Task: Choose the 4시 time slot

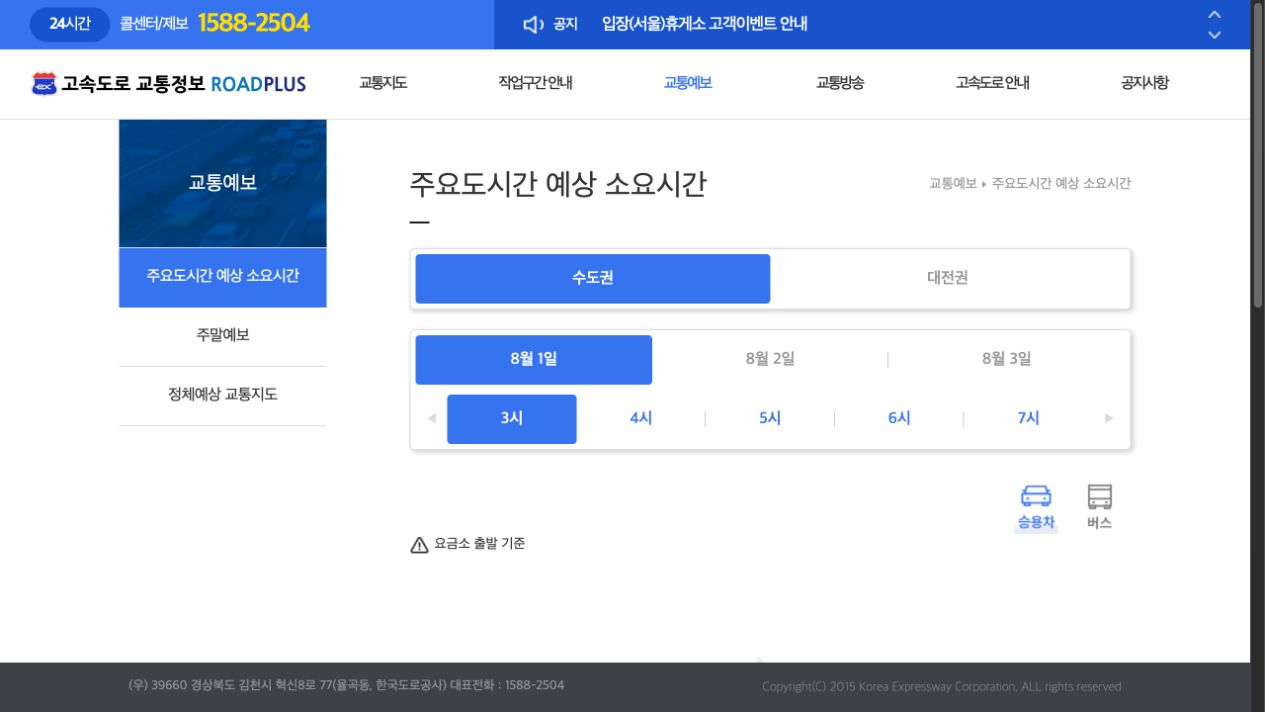Action: (641, 419)
